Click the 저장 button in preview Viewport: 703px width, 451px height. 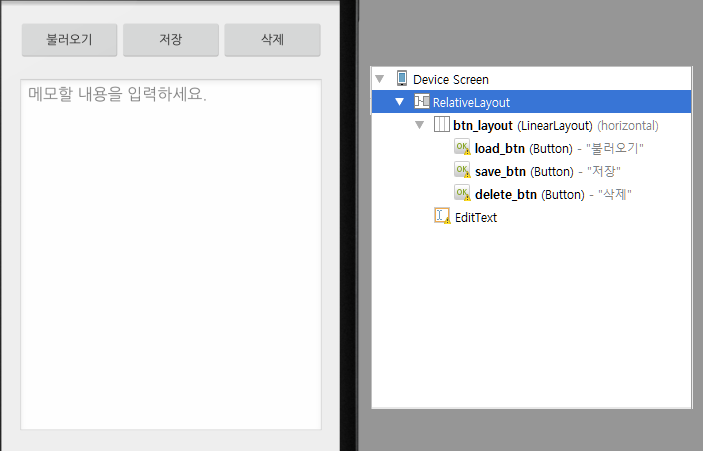[171, 40]
